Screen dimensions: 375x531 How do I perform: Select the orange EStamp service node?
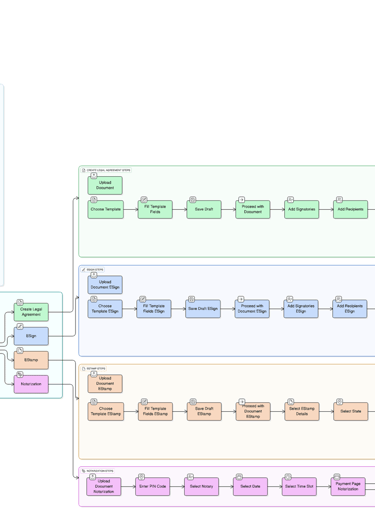[31, 360]
